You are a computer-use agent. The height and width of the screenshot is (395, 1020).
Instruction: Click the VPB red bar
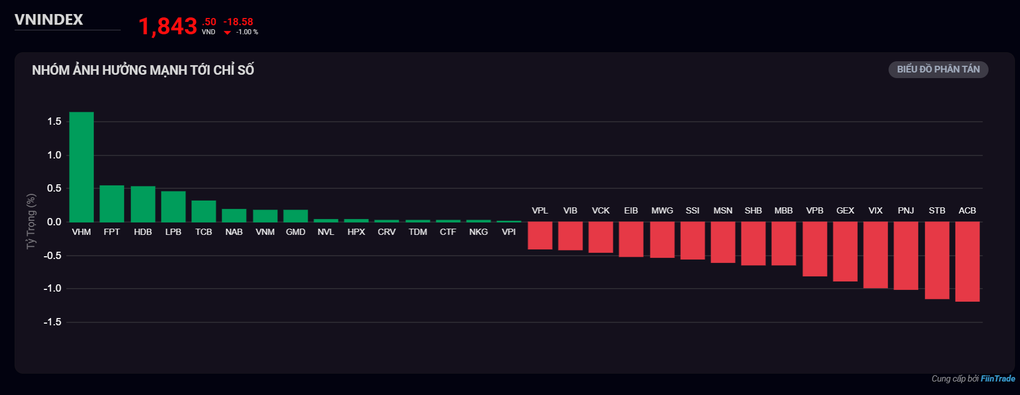[815, 249]
